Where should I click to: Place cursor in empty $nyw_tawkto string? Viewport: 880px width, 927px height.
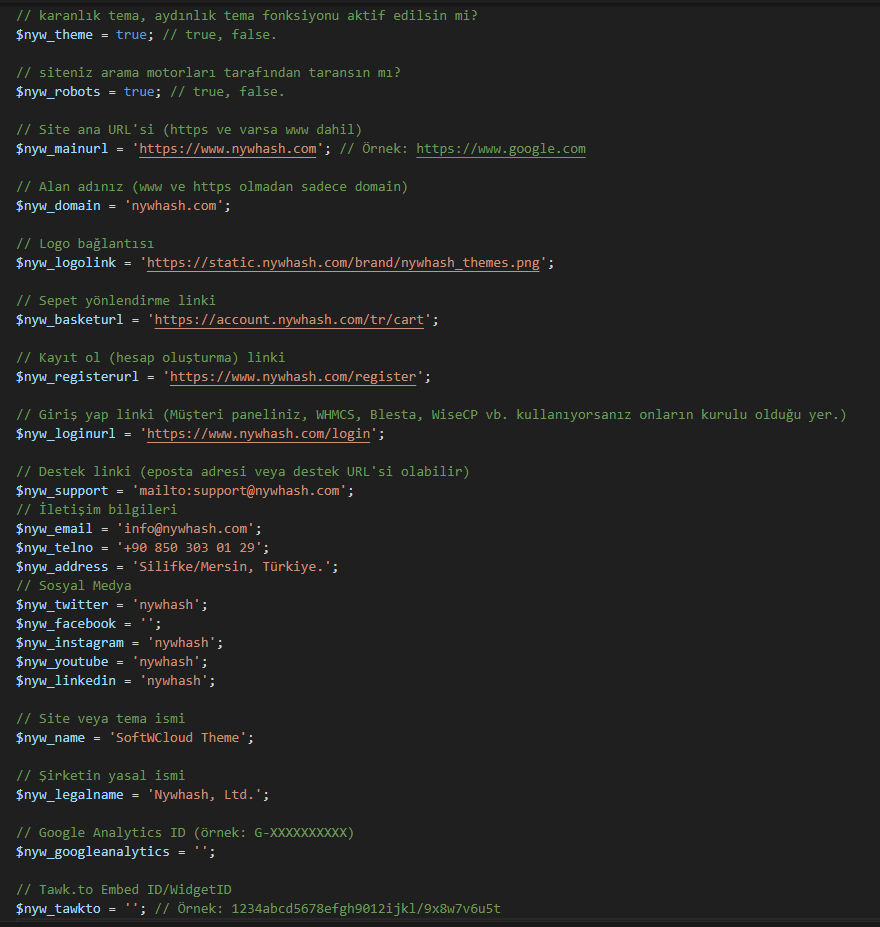132,909
